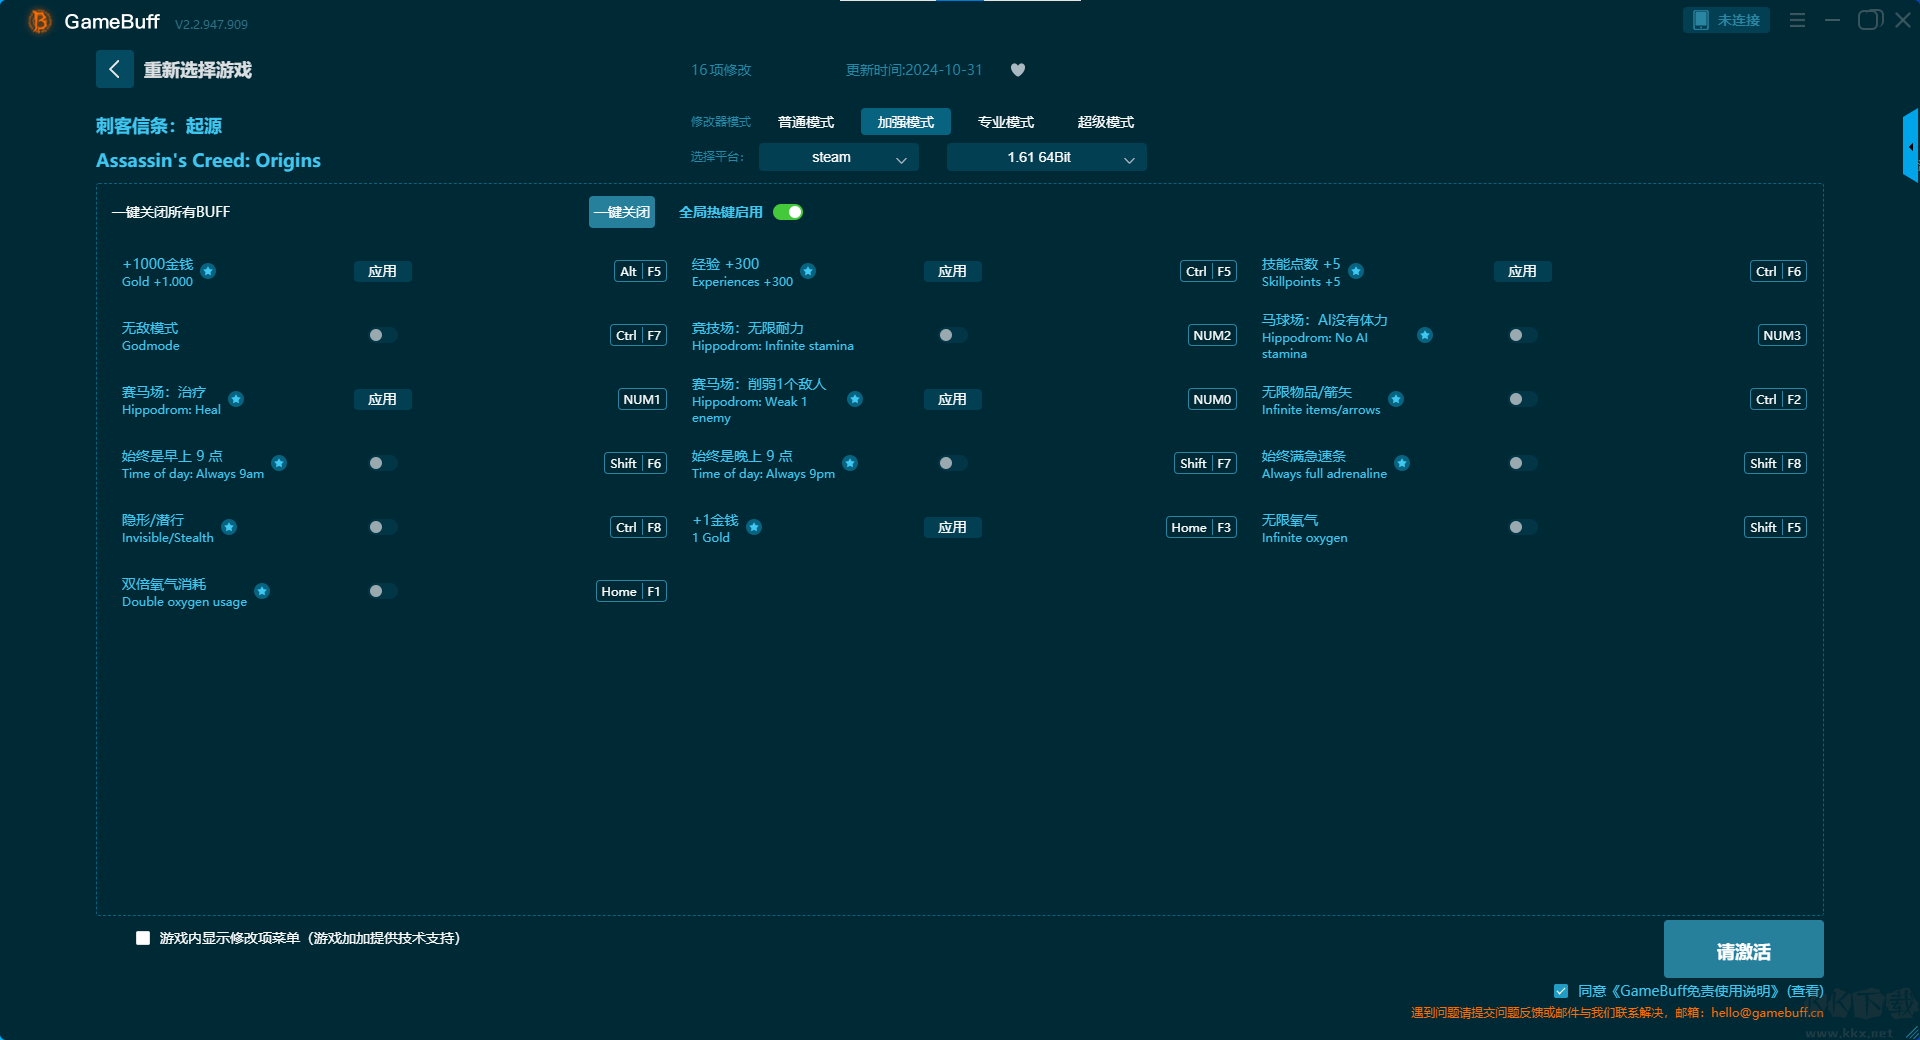Click the GameBuff logo icon
The height and width of the screenshot is (1040, 1920).
(x=39, y=21)
